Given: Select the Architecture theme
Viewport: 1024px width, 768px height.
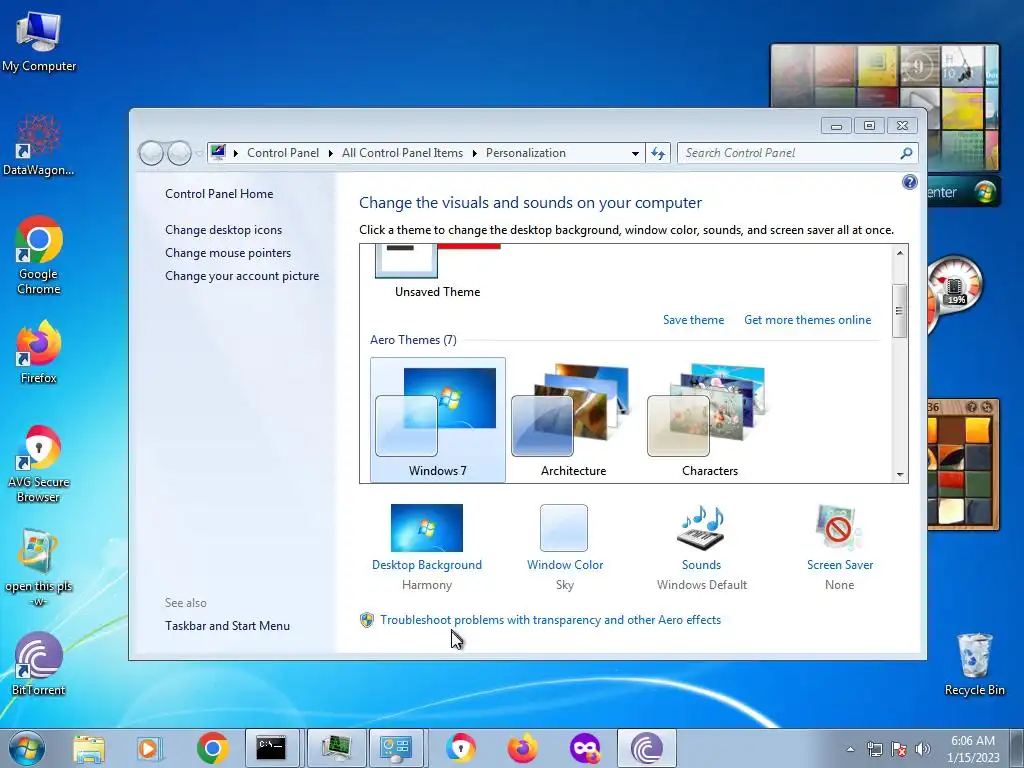Looking at the screenshot, I should tap(573, 420).
